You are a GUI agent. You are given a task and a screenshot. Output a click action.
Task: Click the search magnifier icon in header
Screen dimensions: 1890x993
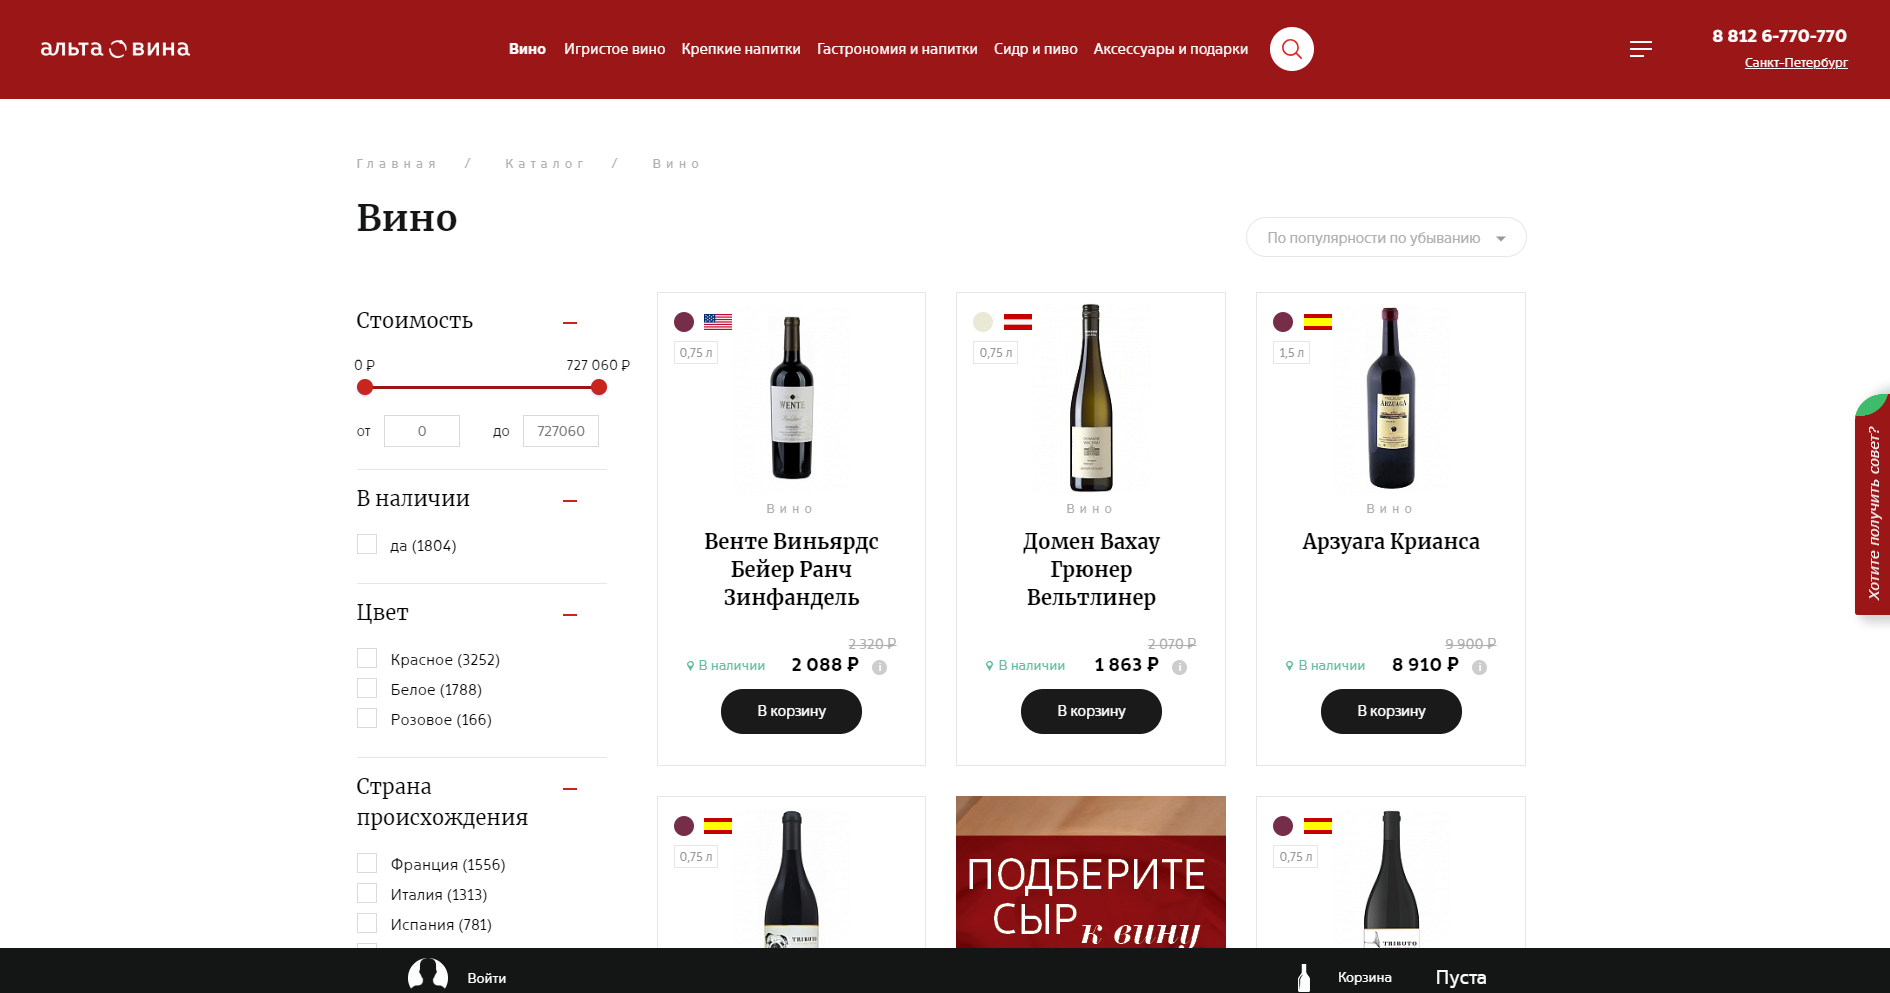pyautogui.click(x=1291, y=49)
